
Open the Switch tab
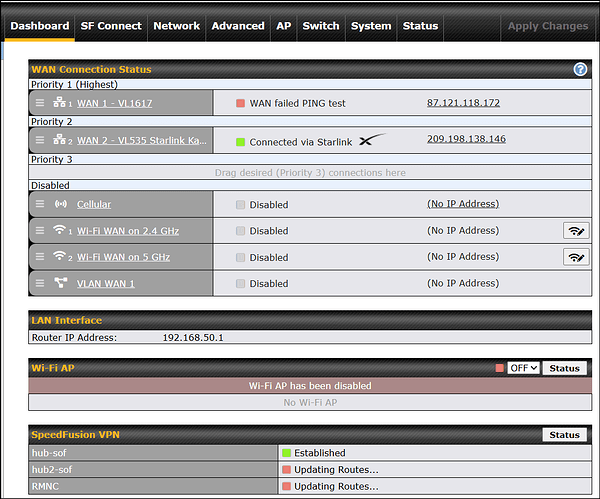pyautogui.click(x=321, y=26)
